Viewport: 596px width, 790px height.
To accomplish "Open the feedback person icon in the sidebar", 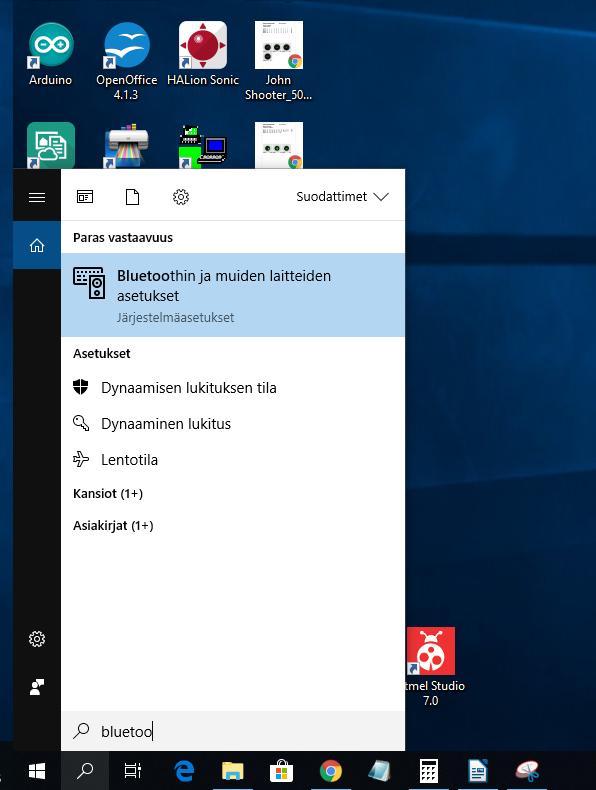I will point(37,687).
